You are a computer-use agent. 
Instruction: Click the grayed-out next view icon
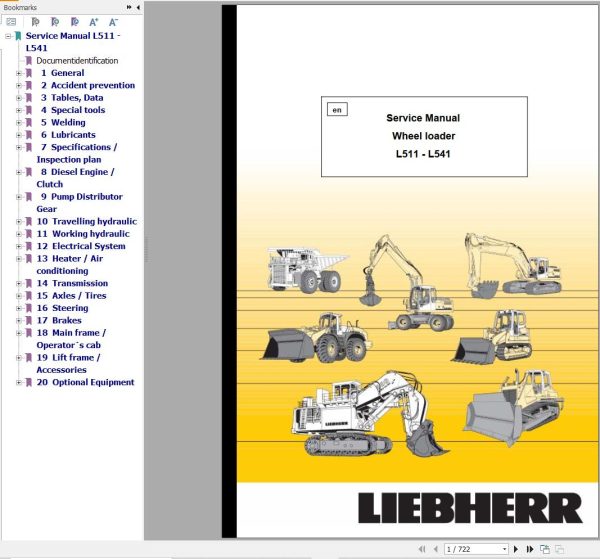559,549
